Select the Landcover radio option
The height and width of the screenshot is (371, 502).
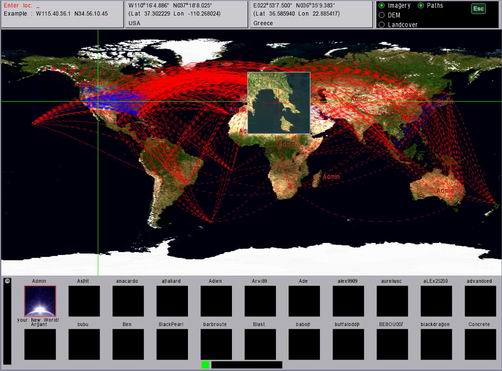[382, 24]
